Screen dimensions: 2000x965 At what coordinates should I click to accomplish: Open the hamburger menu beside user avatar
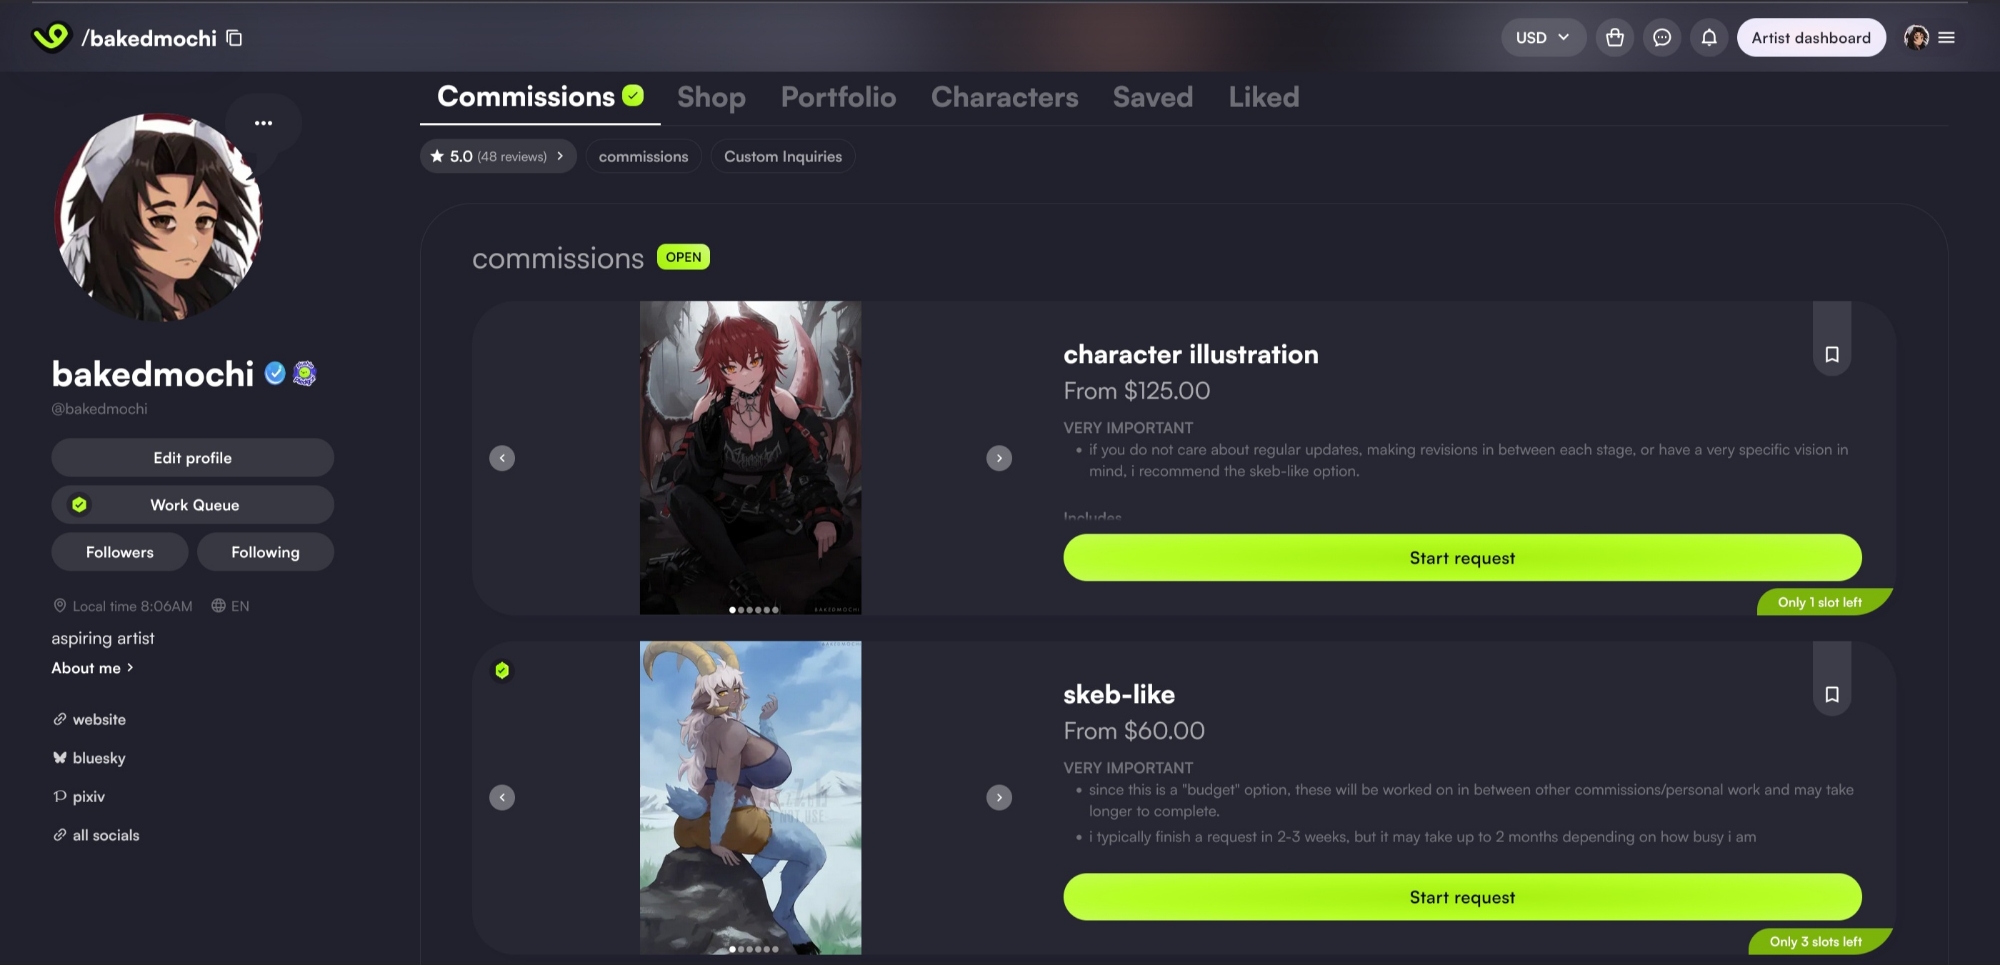coord(1946,38)
